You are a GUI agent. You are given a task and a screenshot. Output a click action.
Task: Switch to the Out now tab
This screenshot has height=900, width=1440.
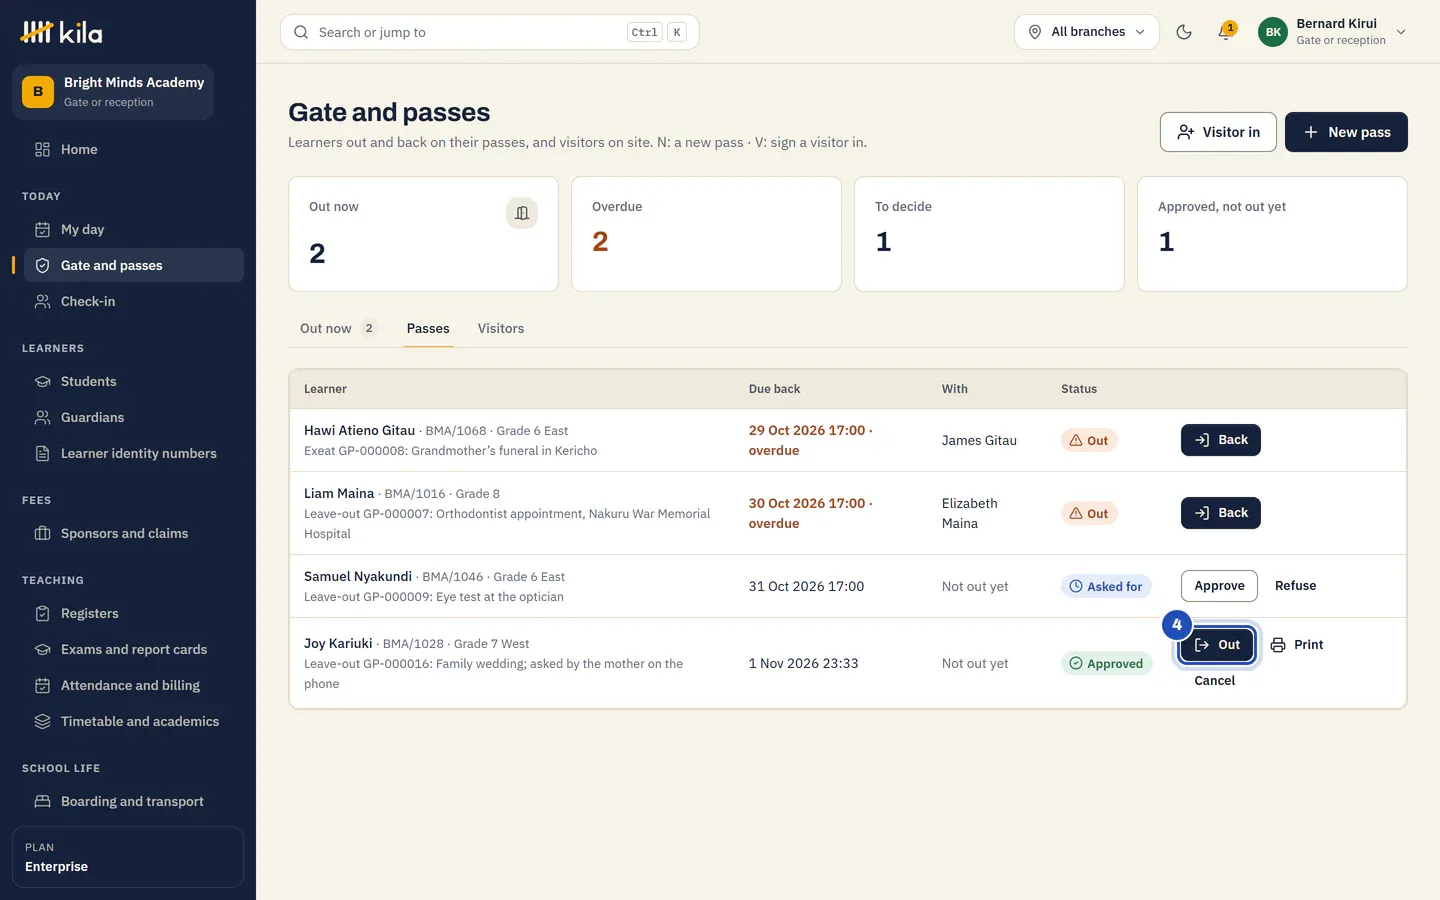338,328
